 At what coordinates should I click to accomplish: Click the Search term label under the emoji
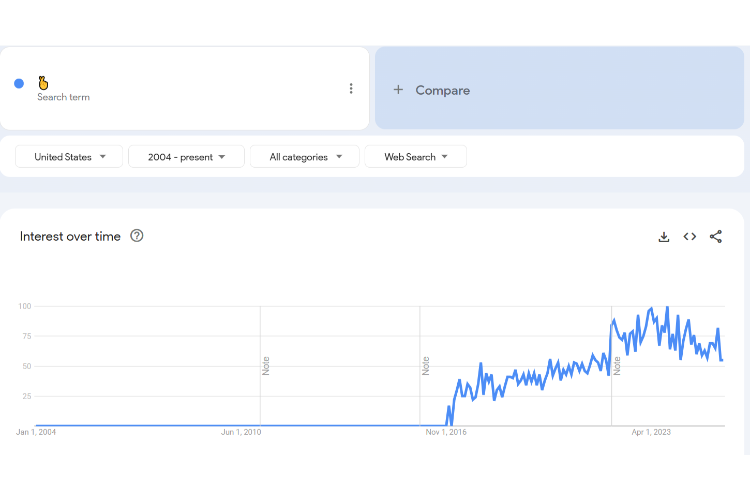[x=63, y=98]
